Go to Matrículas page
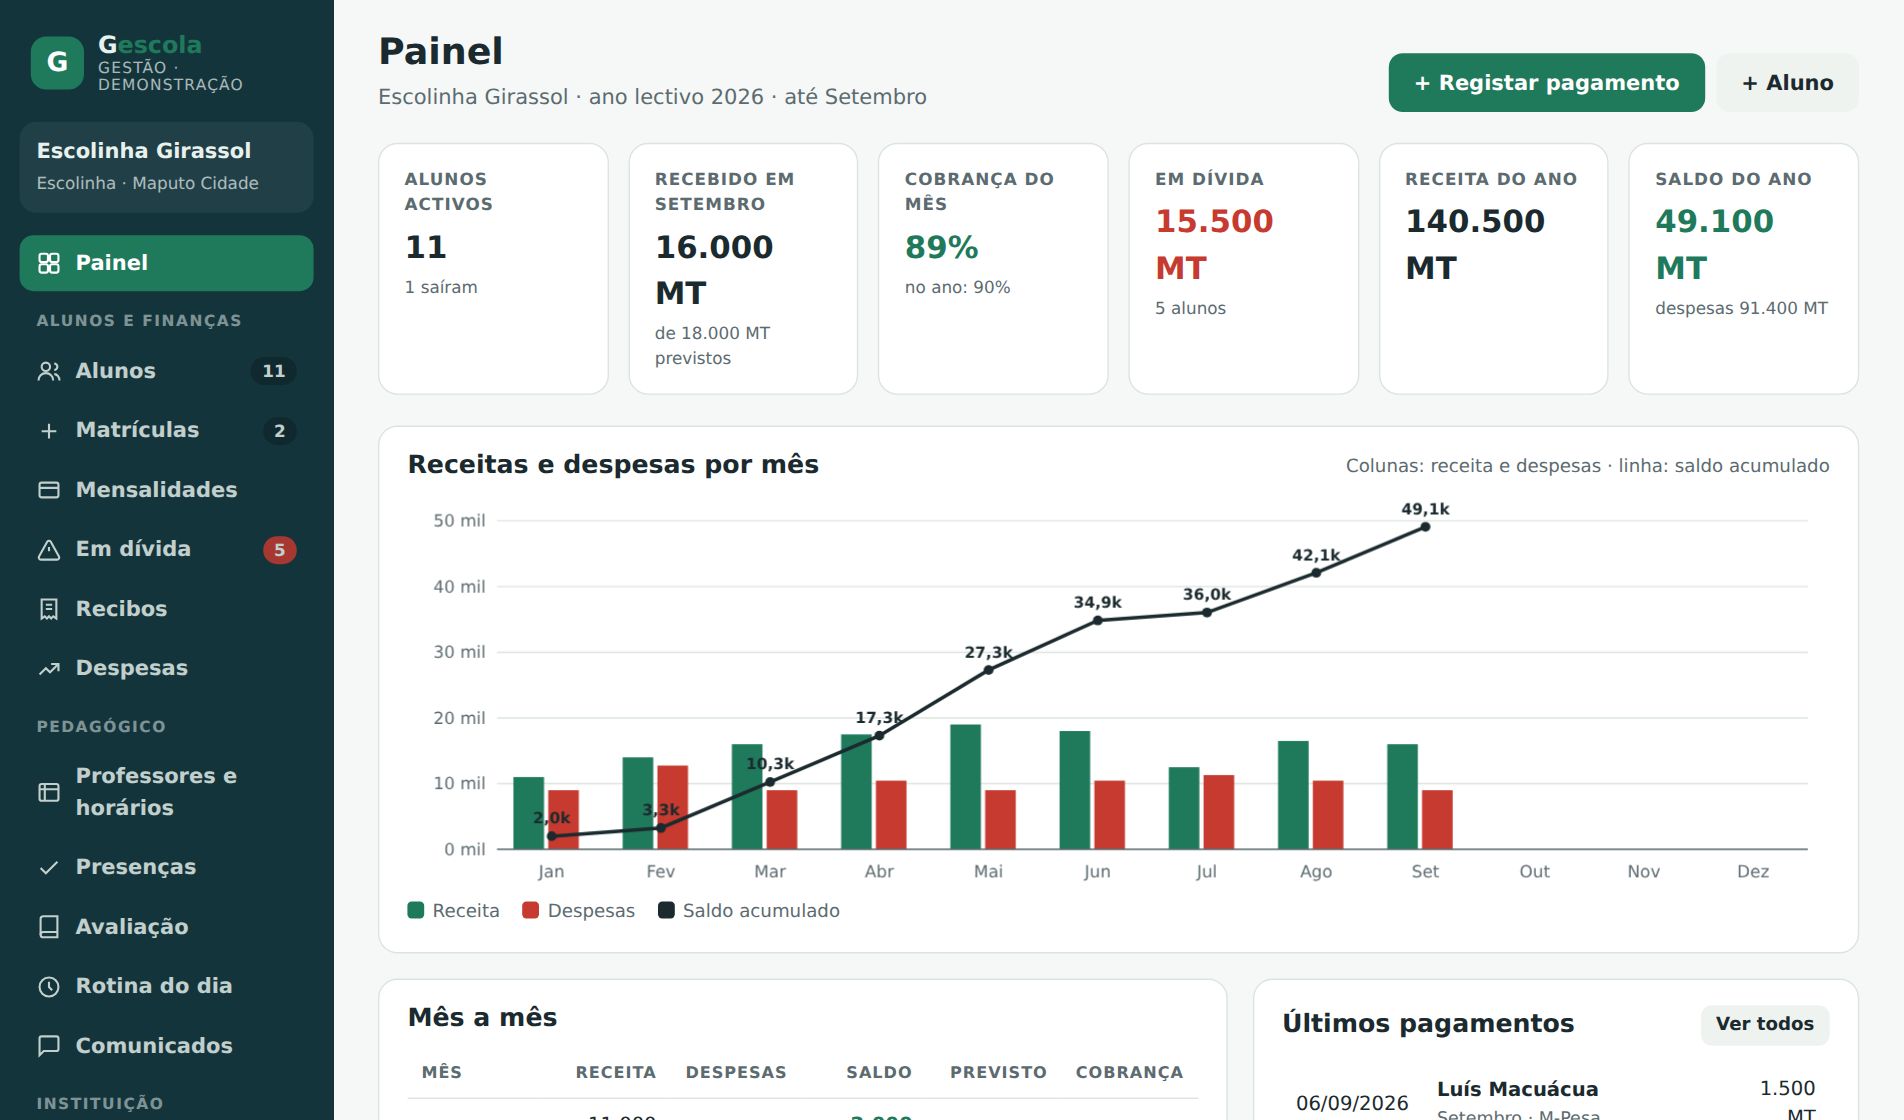This screenshot has height=1120, width=1904. [166, 430]
